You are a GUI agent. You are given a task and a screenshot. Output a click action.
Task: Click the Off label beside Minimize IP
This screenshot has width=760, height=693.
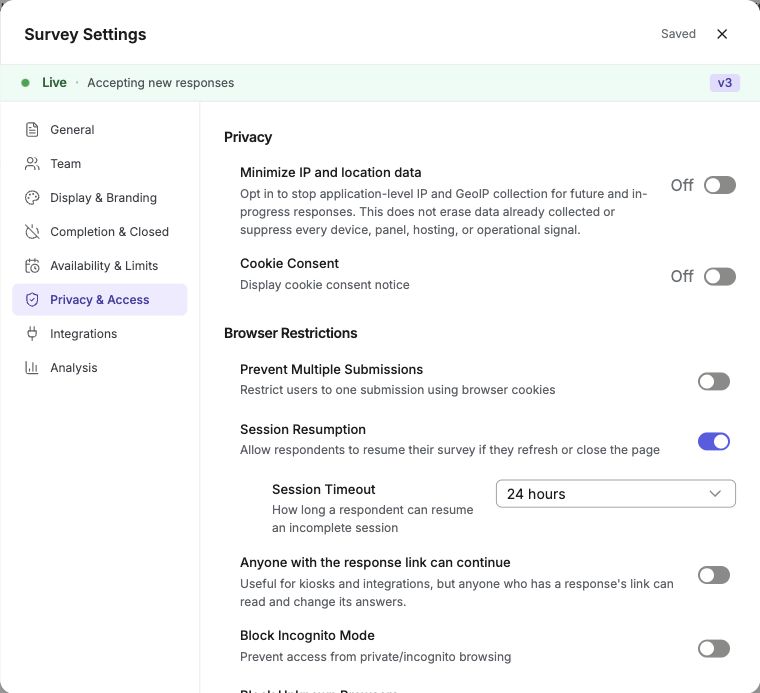(x=682, y=185)
